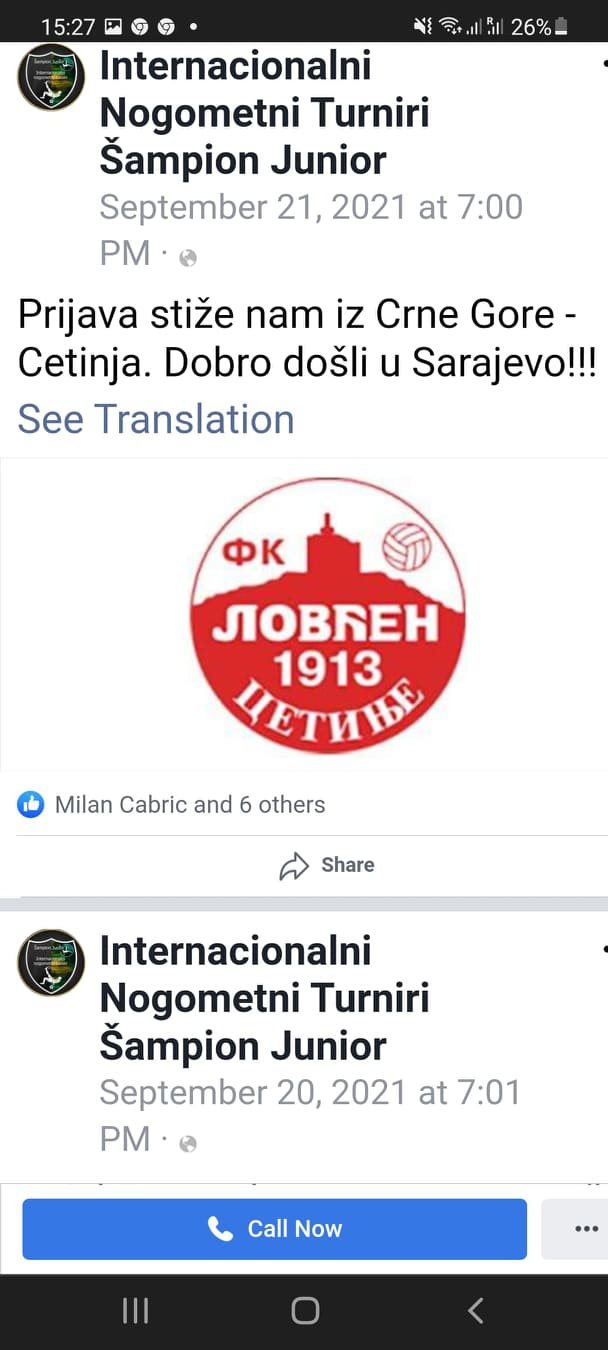Open the page avatar on the first post
Image resolution: width=608 pixels, height=1350 pixels.
point(51,77)
